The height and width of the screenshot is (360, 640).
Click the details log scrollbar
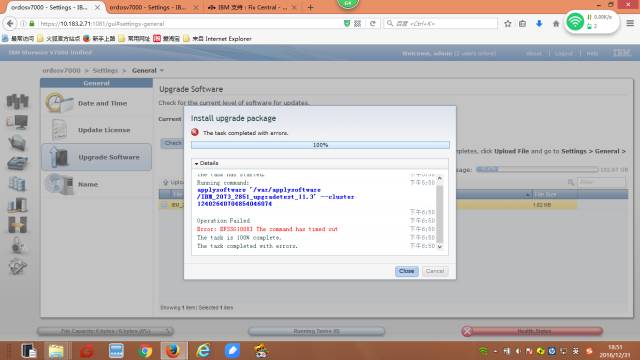click(440, 212)
